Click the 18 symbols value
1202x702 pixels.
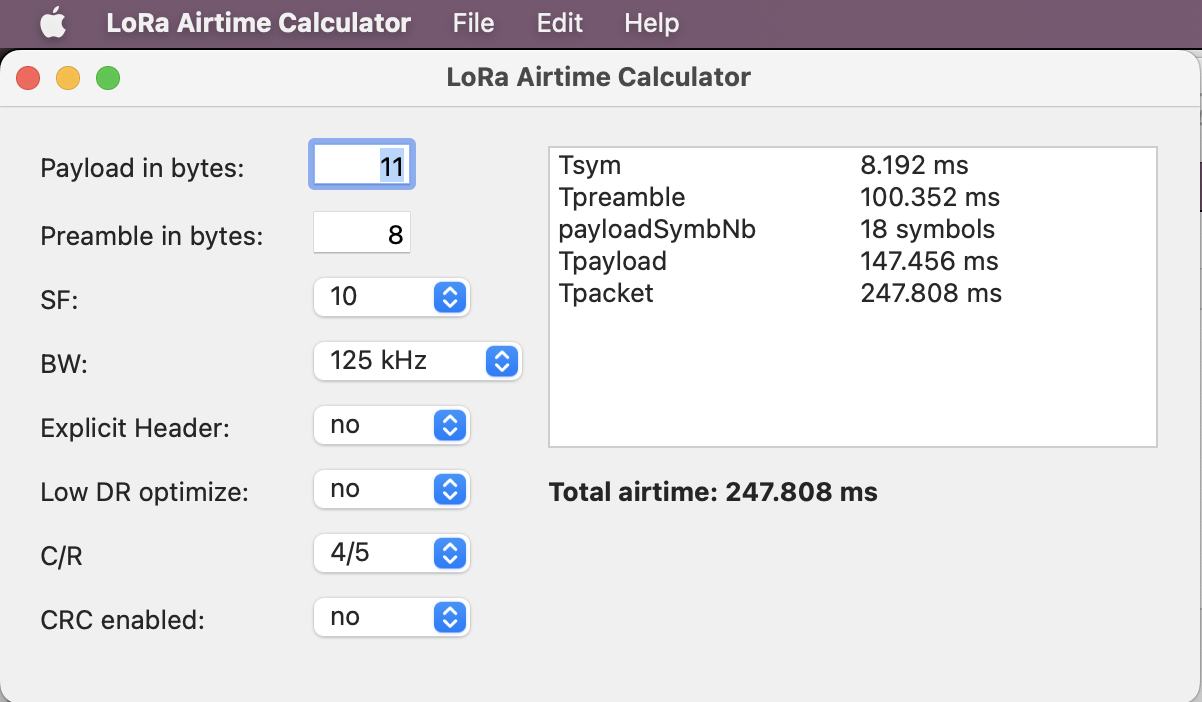click(x=927, y=229)
